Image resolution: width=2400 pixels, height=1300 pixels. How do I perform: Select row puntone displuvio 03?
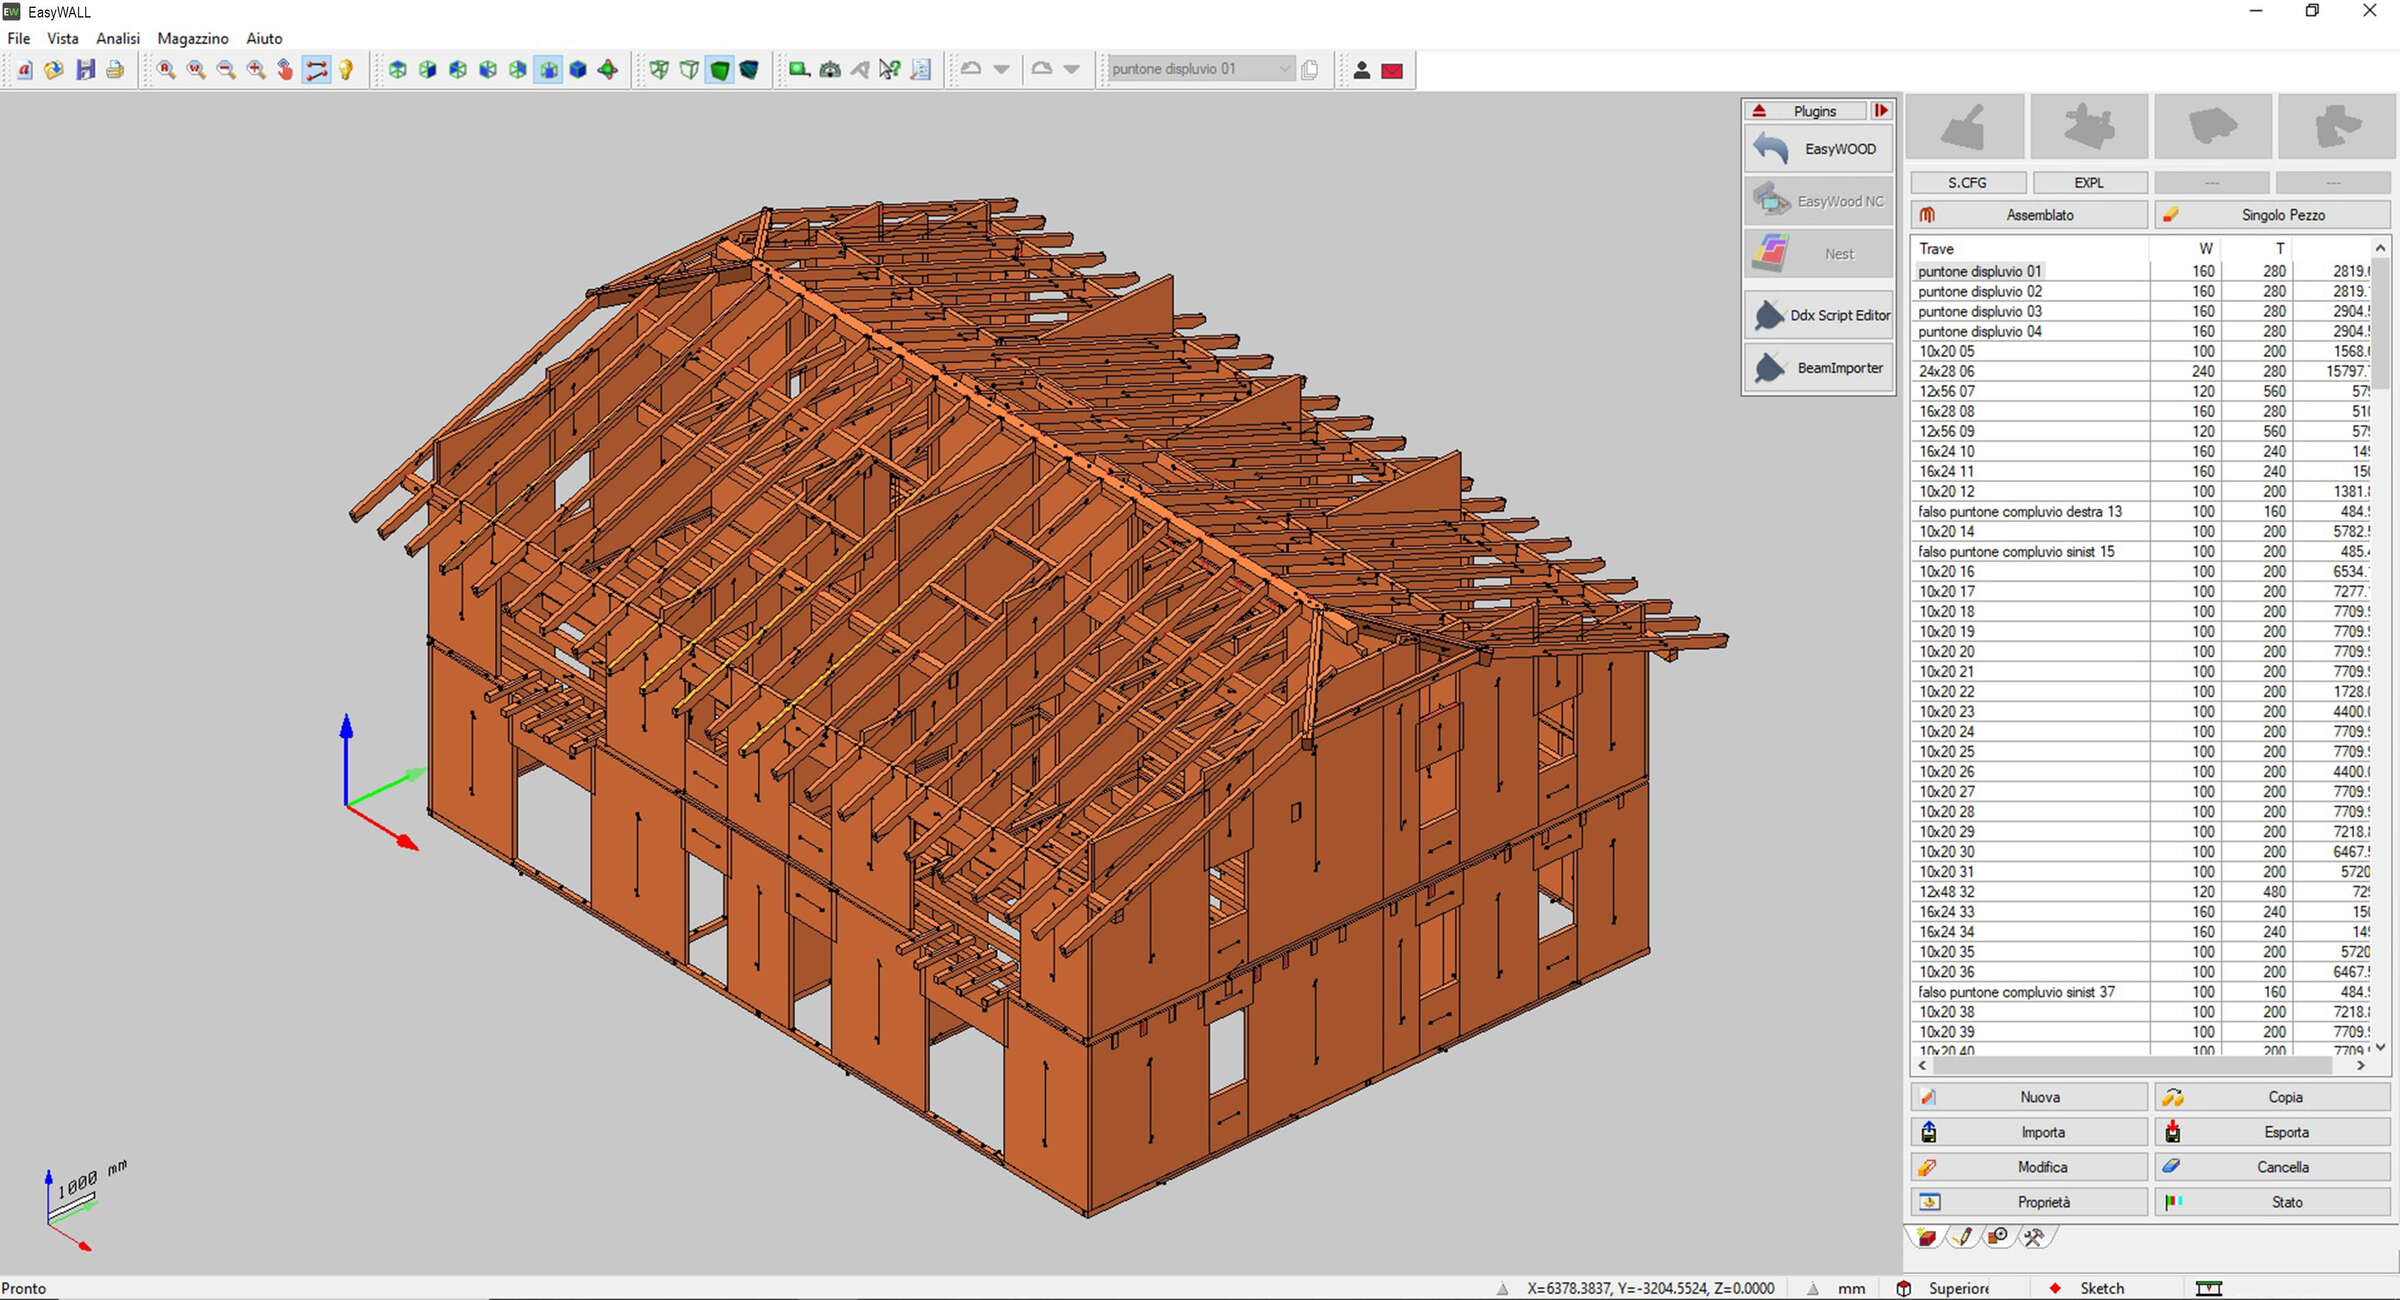pos(2142,311)
